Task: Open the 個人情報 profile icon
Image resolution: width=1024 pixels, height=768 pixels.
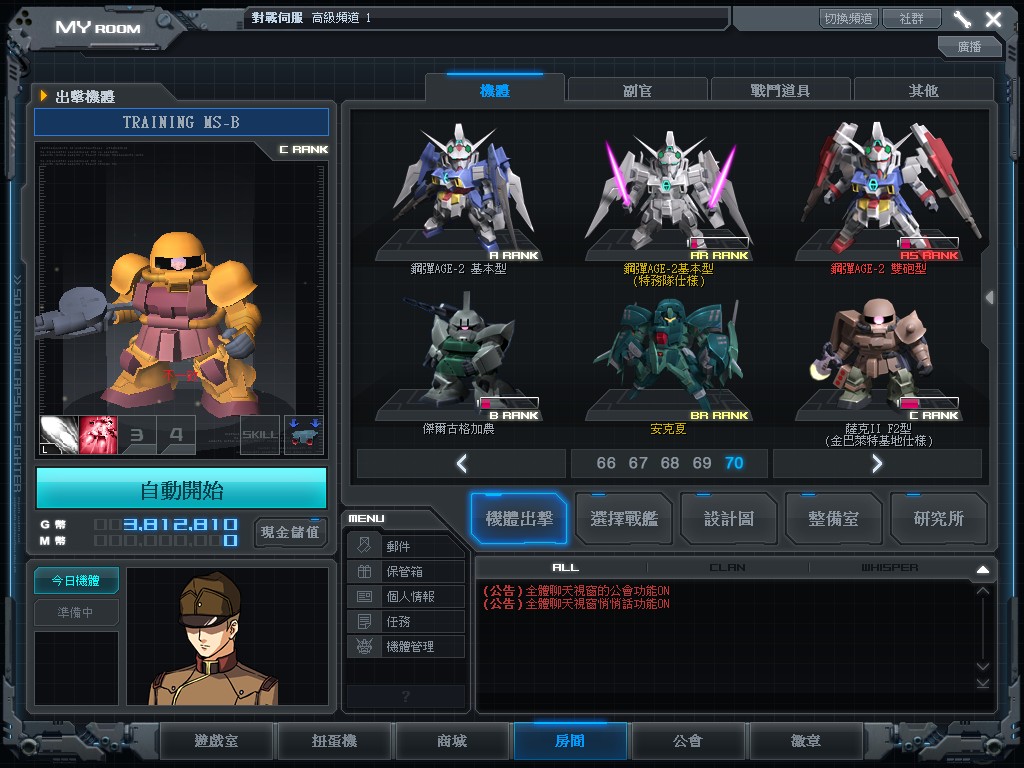Action: click(x=364, y=596)
